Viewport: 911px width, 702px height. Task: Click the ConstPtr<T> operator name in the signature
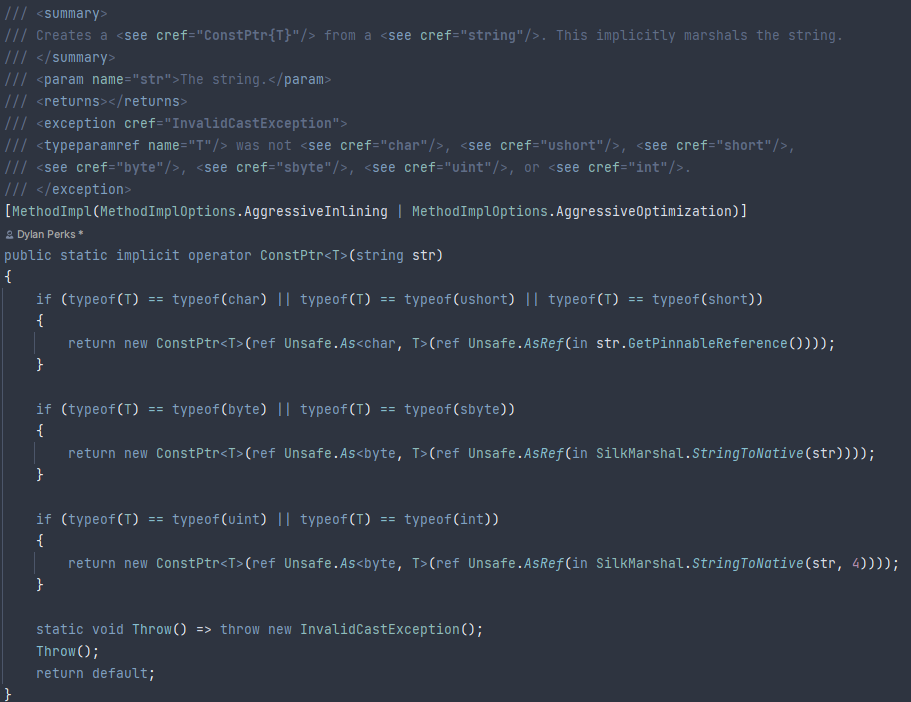304,256
